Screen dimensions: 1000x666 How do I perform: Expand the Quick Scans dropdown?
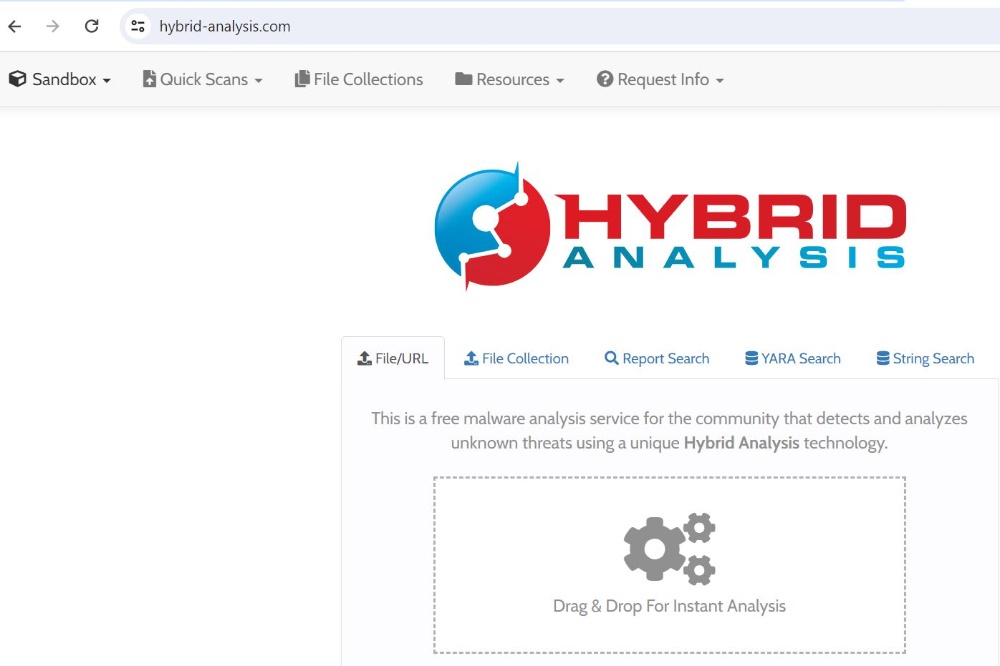pos(203,80)
